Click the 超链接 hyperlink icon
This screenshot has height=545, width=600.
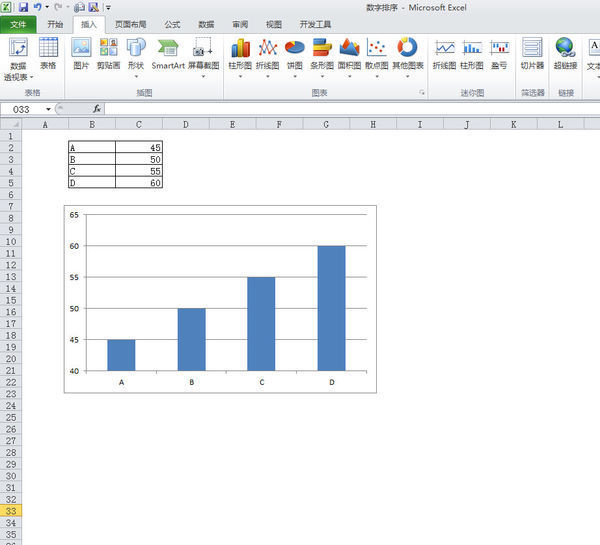(x=566, y=52)
